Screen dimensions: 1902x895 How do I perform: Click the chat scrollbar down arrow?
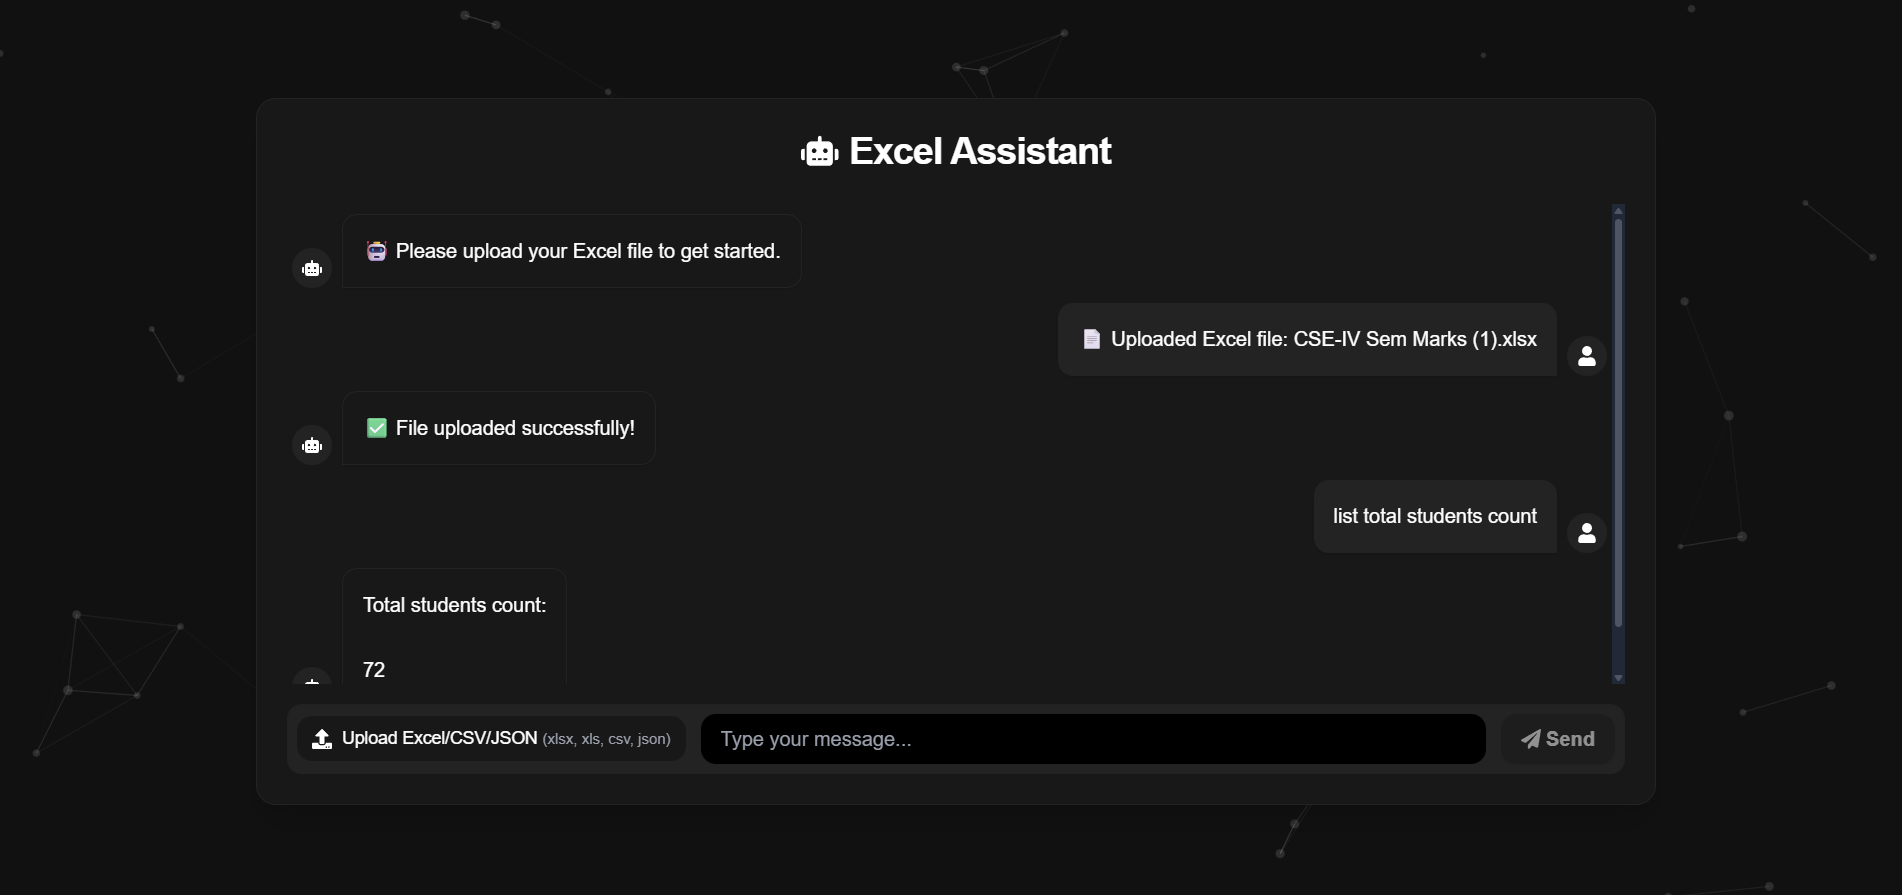[1618, 678]
